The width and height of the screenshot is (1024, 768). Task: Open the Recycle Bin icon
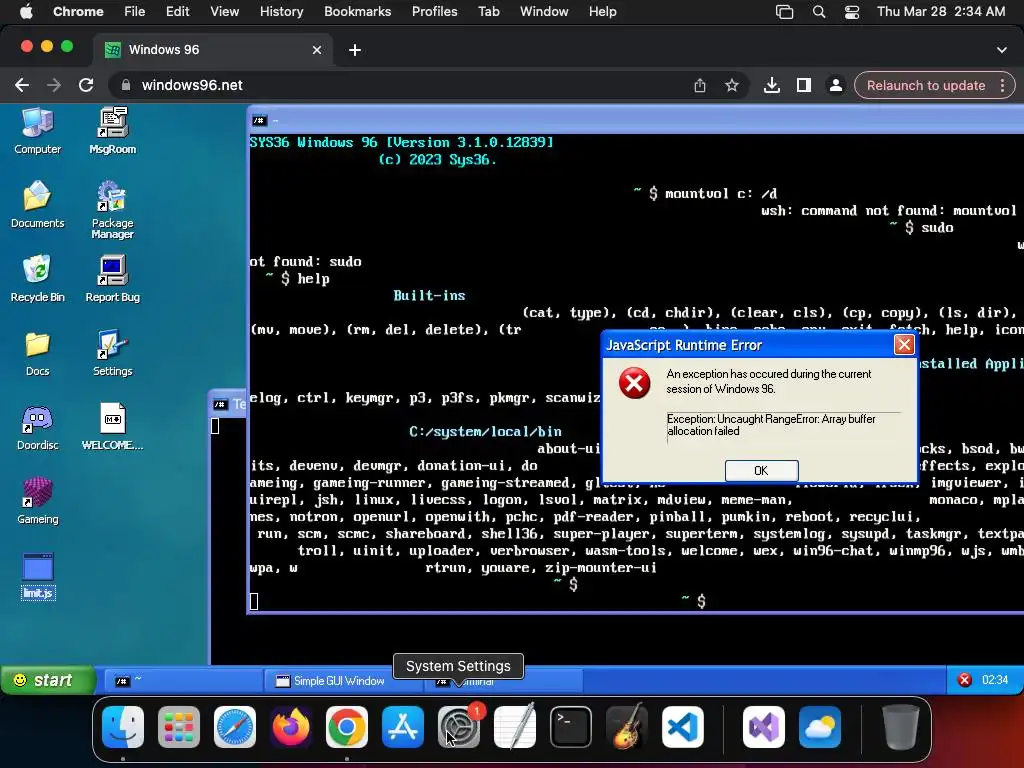[x=37, y=278]
